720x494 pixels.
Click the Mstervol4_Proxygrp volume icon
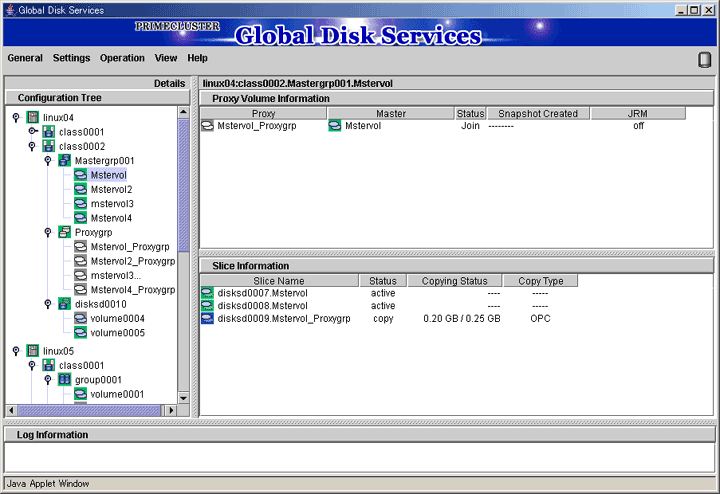coord(80,290)
